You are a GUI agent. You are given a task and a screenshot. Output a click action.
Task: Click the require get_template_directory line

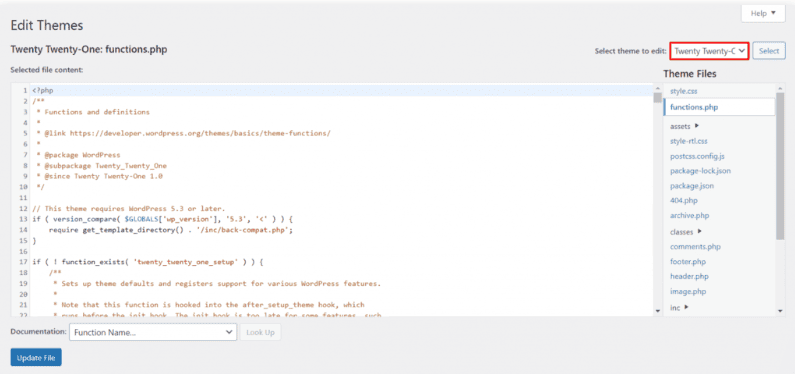click(x=171, y=230)
